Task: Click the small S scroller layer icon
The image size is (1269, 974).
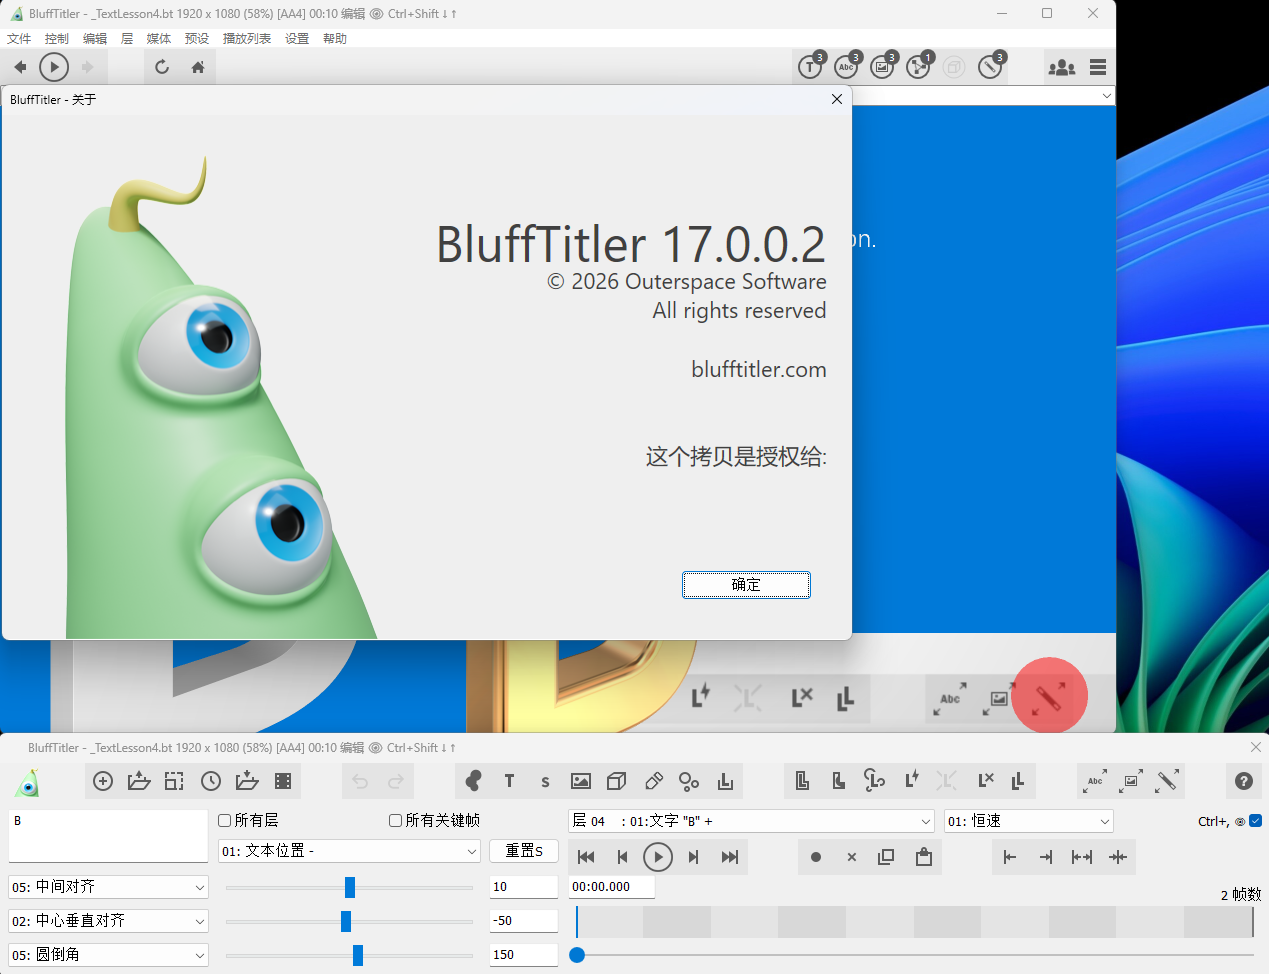Action: [x=545, y=782]
